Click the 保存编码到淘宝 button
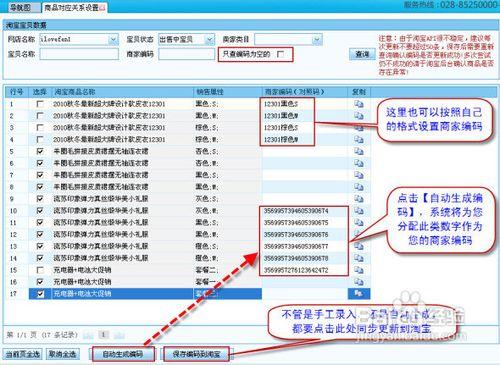Image resolution: width=500 pixels, height=365 pixels. (197, 354)
